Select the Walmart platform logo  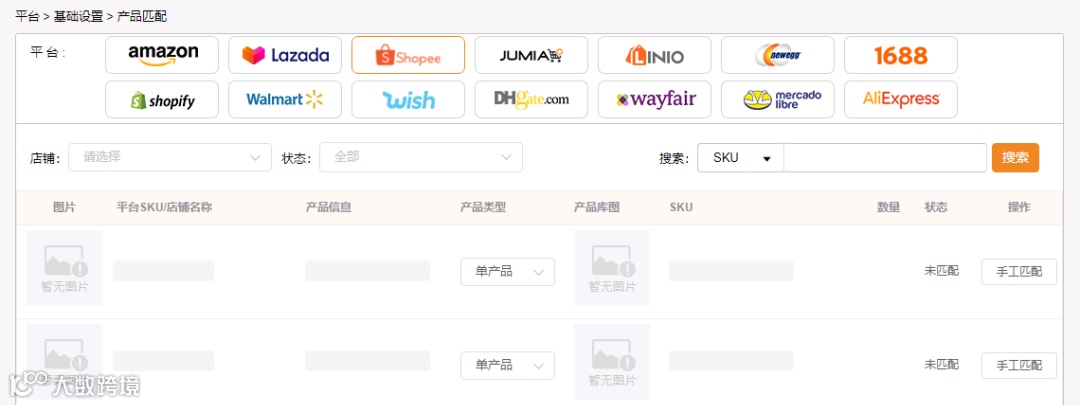pos(285,100)
